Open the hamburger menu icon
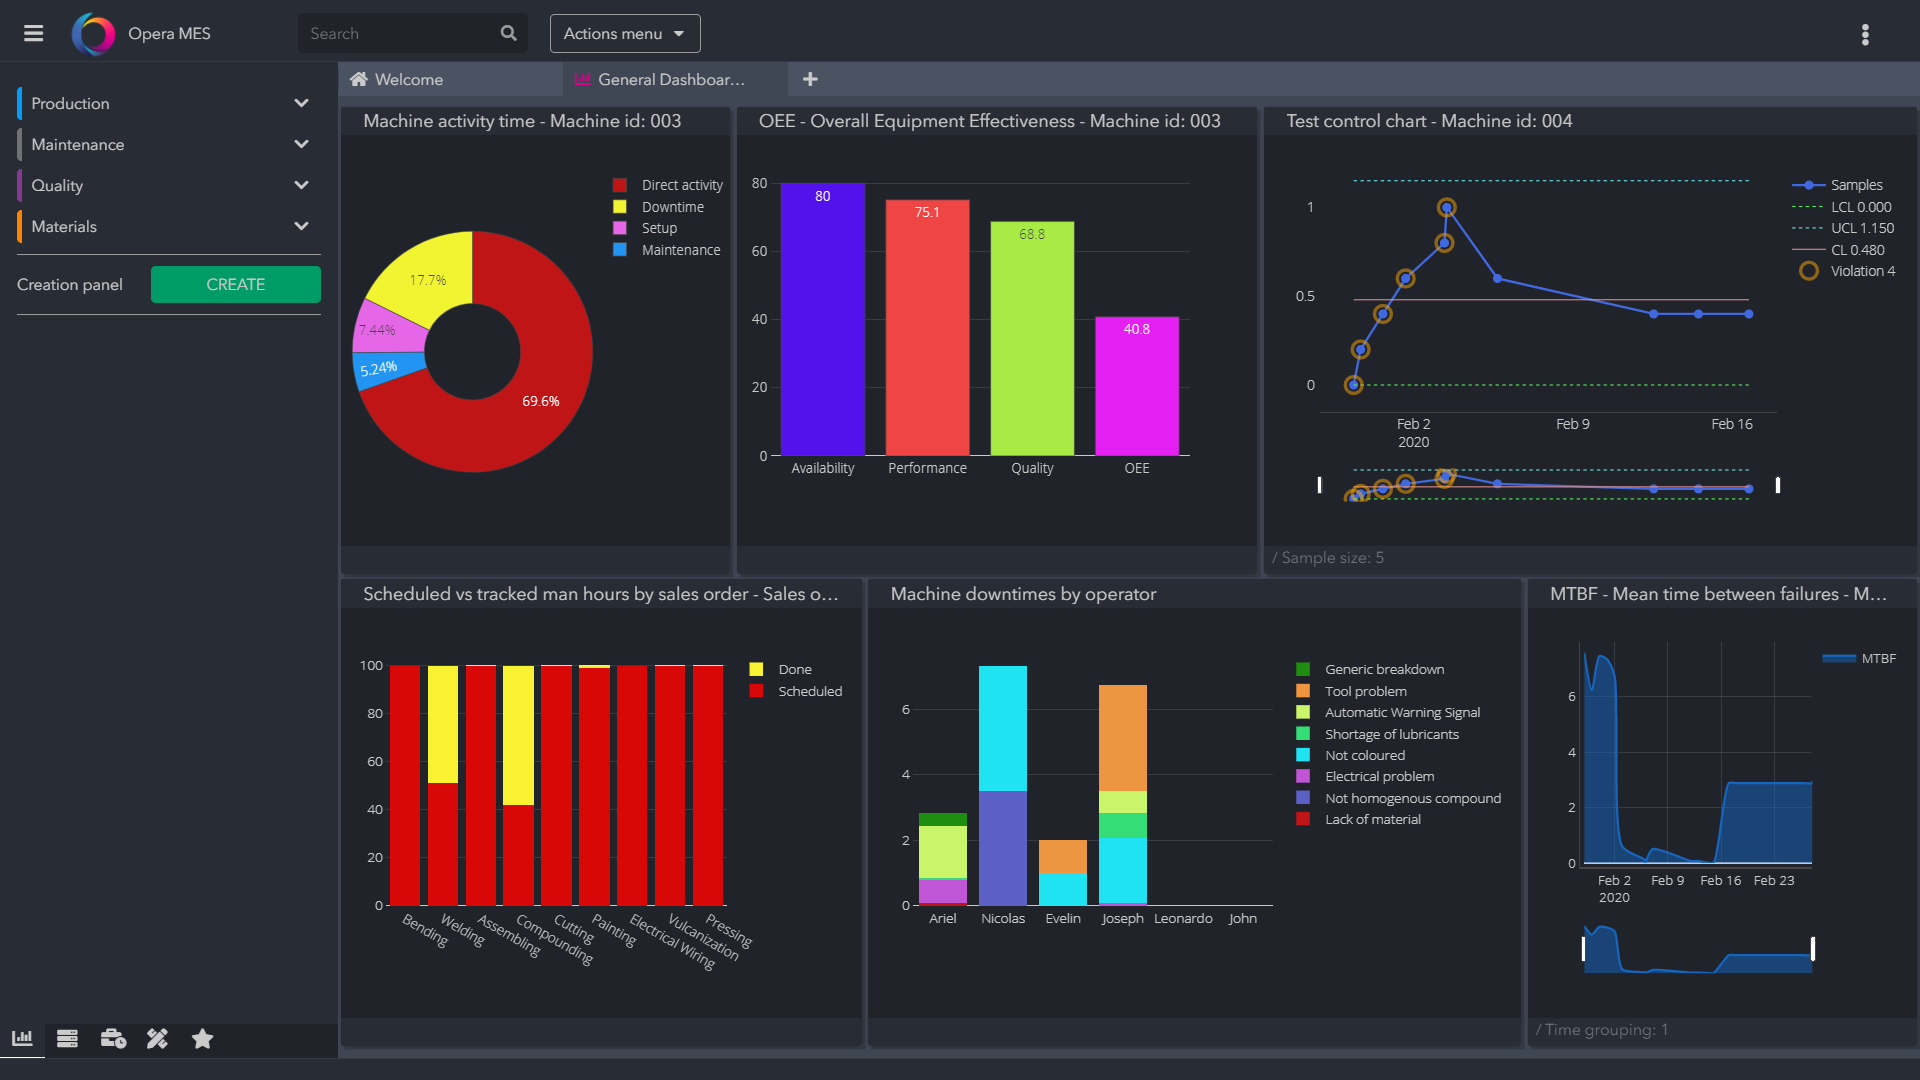Viewport: 1920px width, 1080px height. pyautogui.click(x=33, y=33)
